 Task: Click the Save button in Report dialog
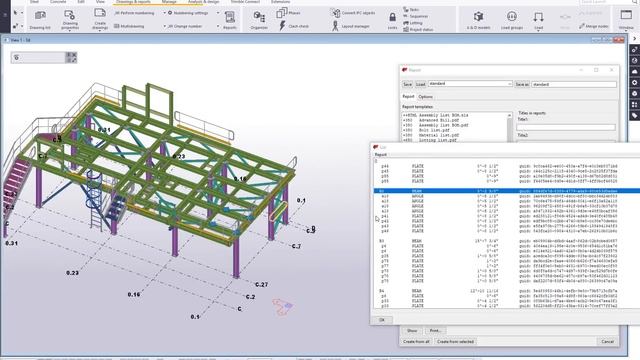point(407,84)
